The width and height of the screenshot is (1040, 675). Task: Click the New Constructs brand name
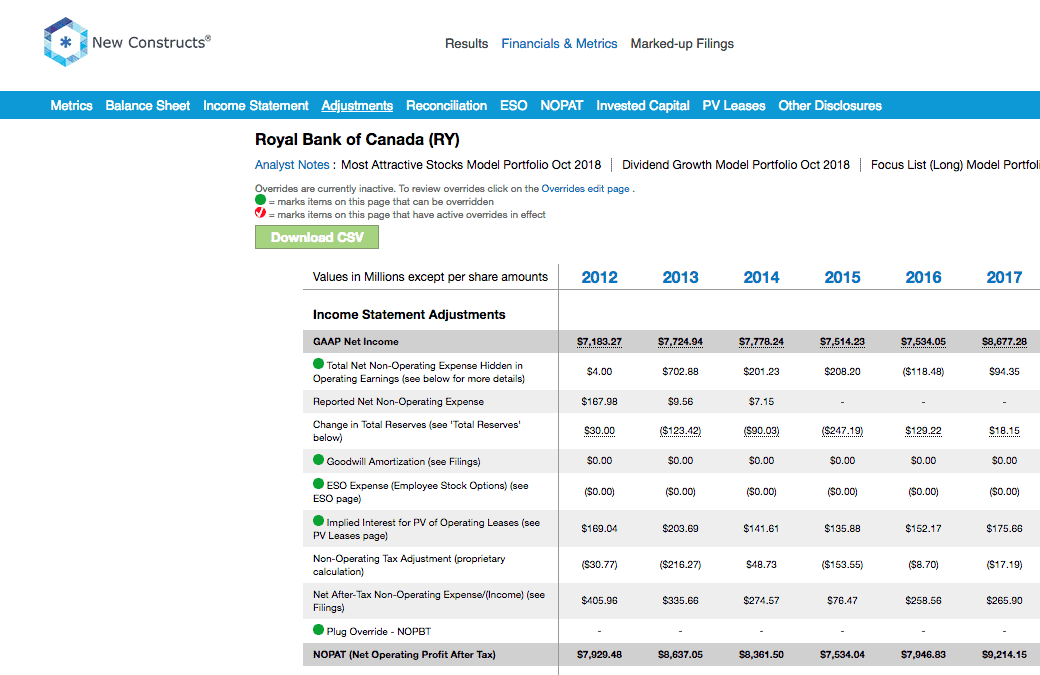click(151, 42)
